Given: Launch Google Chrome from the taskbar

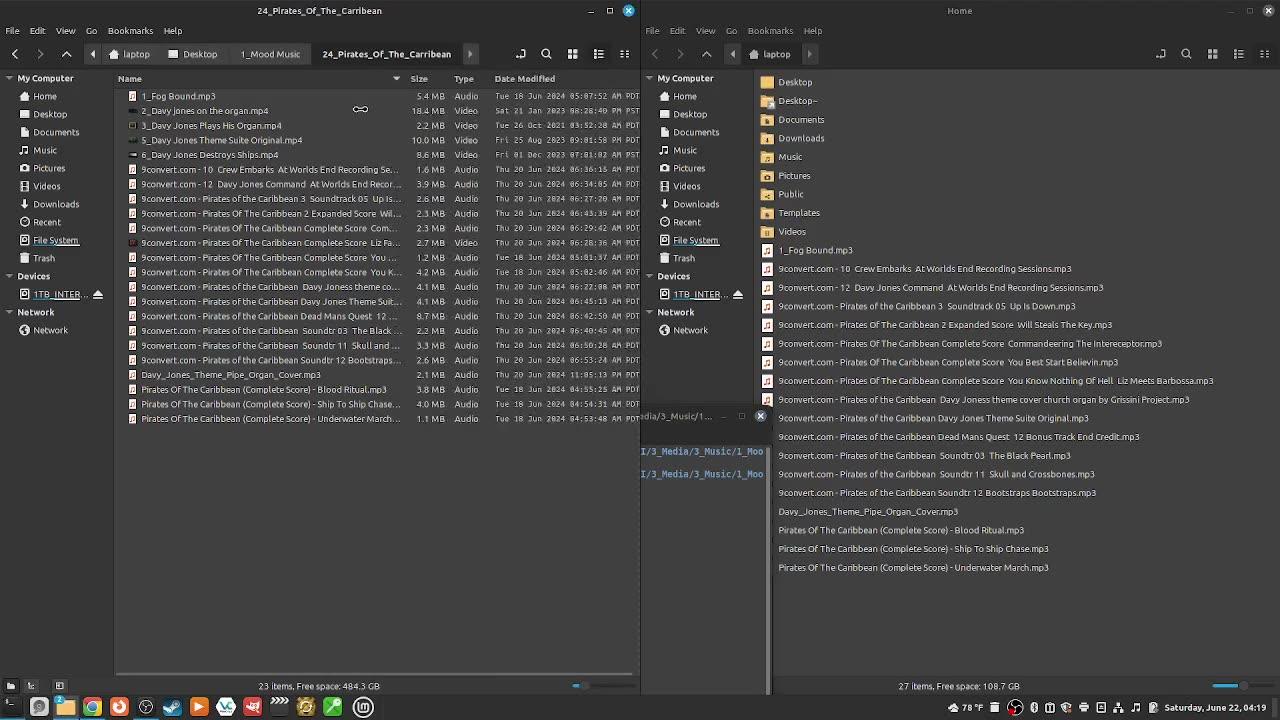Looking at the screenshot, I should click(x=92, y=707).
